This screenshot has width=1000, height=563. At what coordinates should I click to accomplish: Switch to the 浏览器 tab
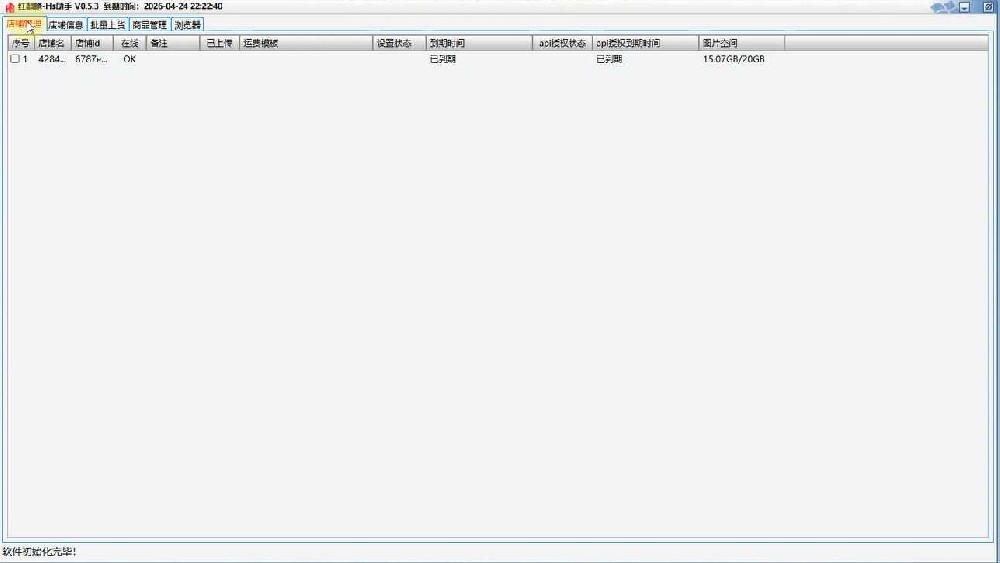coord(188,25)
